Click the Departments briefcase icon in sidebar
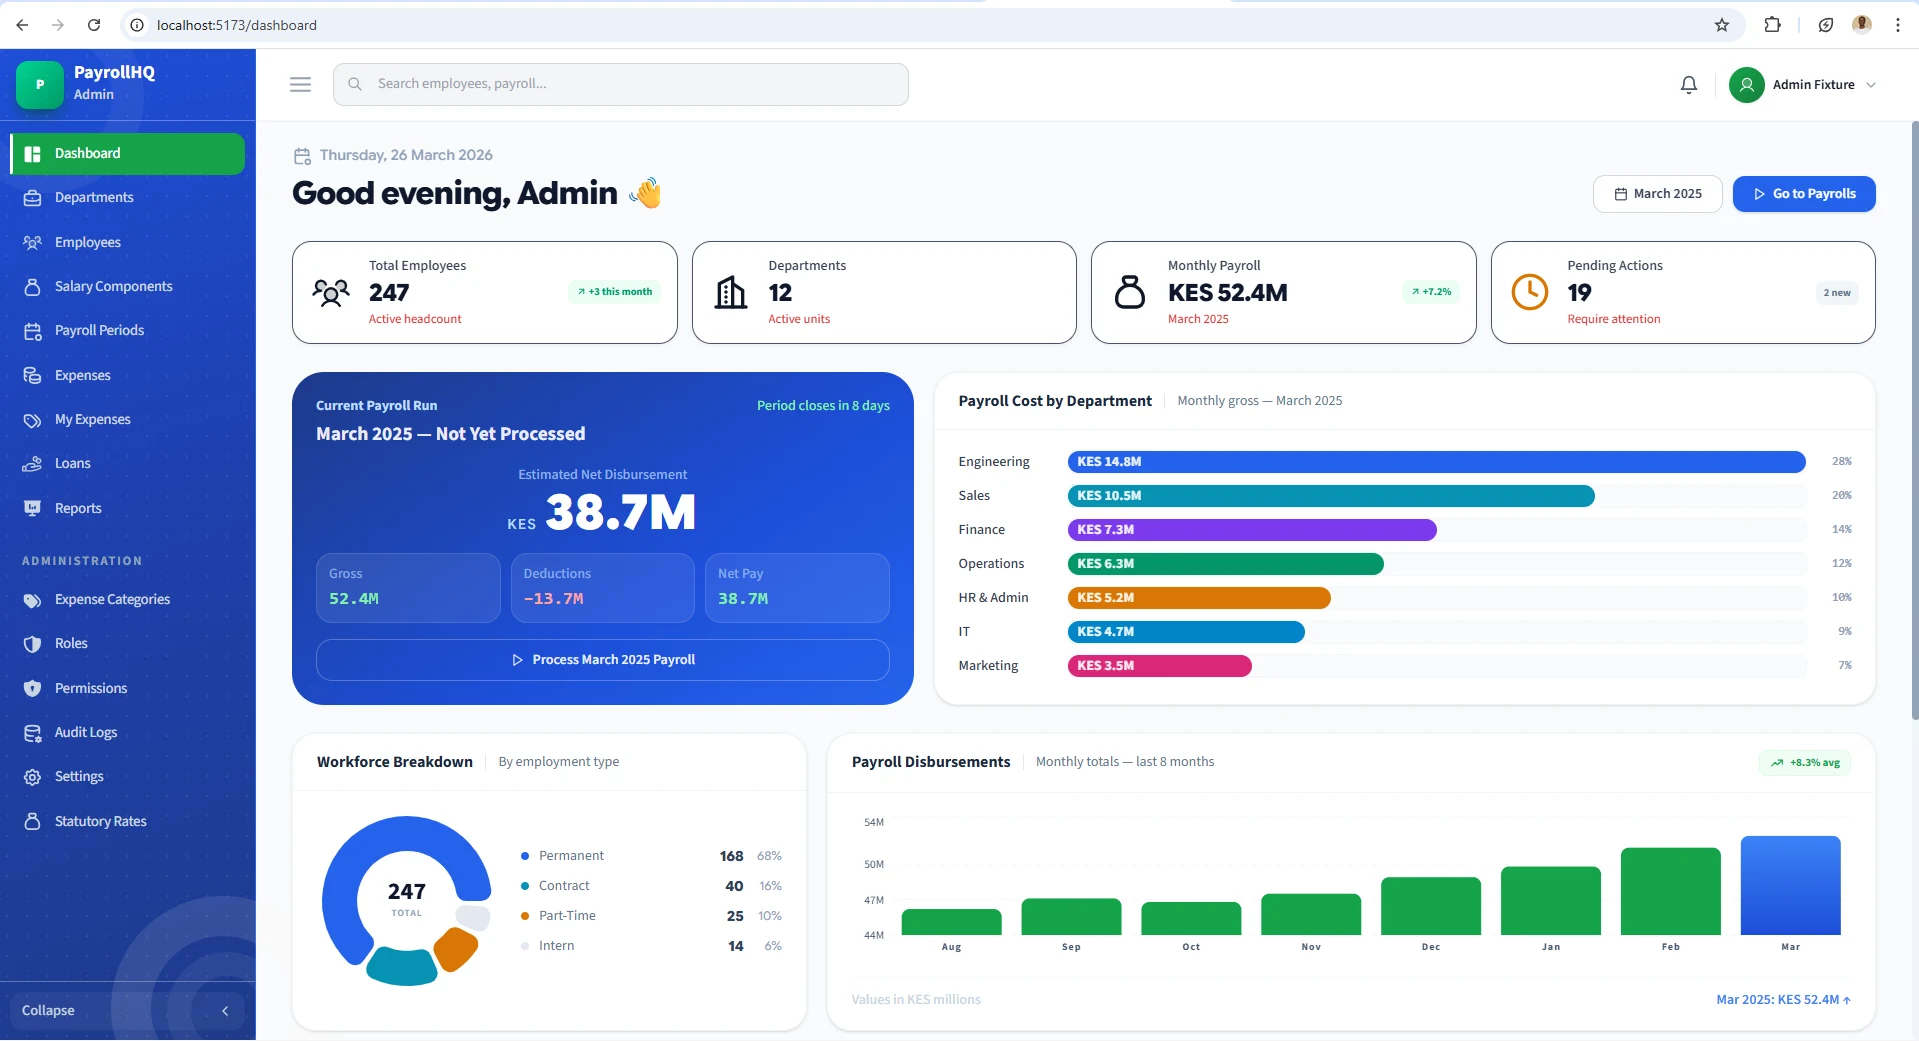 [32, 198]
